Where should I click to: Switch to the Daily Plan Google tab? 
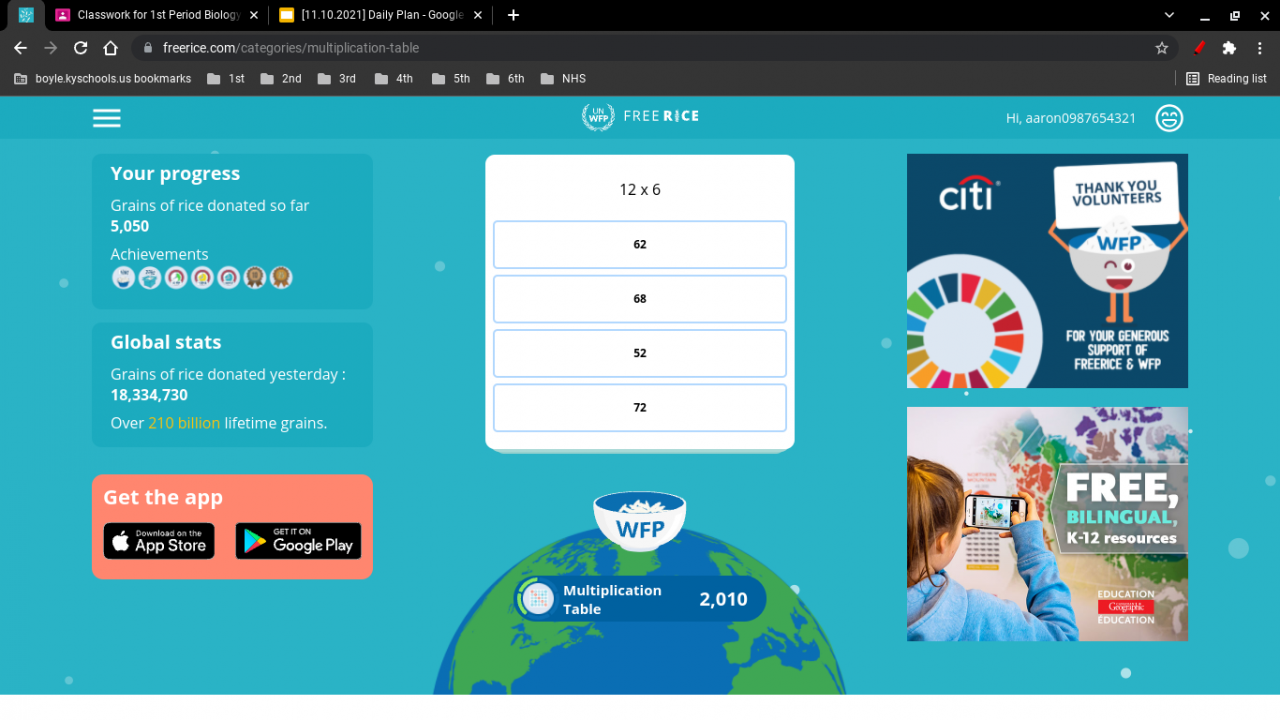coord(381,15)
